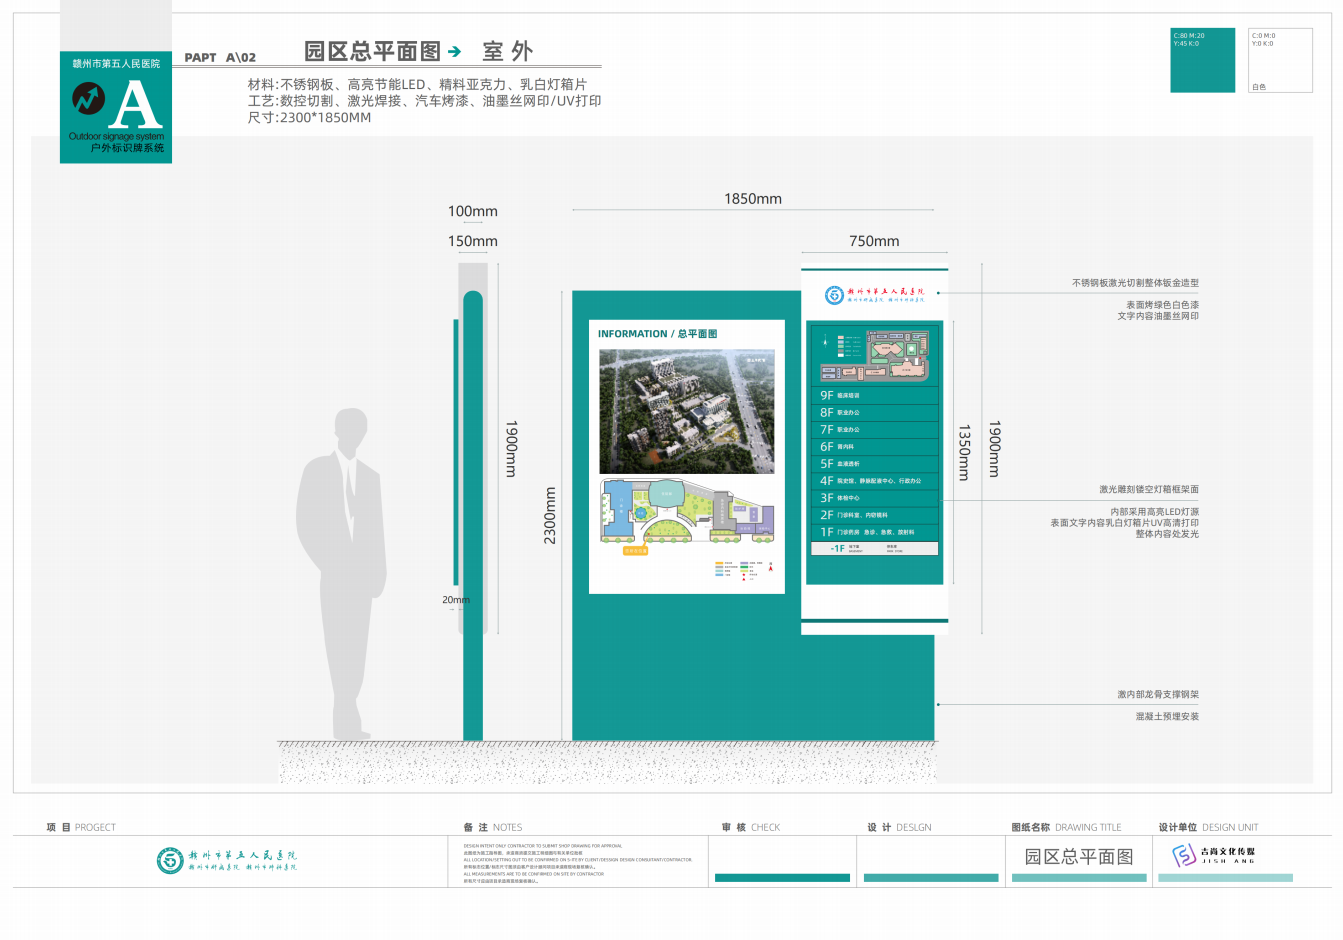The width and height of the screenshot is (1343, 940).
Task: Click the 尺寸:2300*1850MM line
Action: (309, 117)
